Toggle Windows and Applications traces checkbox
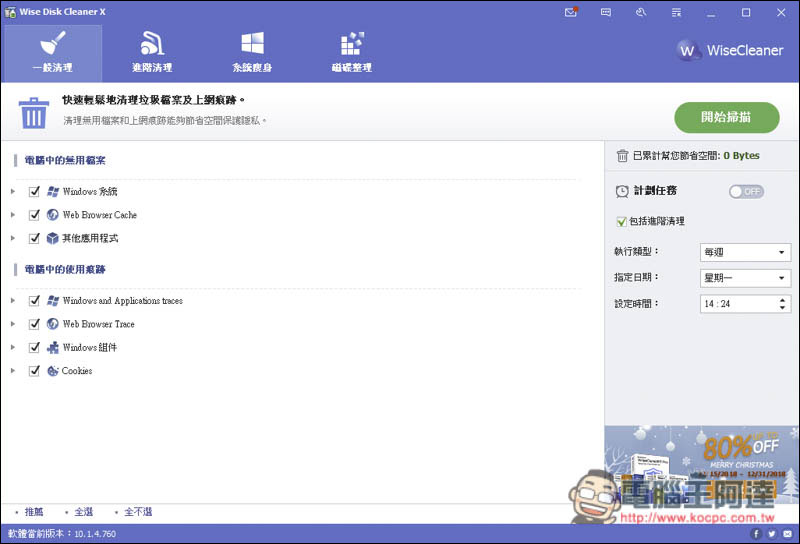The height and width of the screenshot is (544, 800). [34, 301]
